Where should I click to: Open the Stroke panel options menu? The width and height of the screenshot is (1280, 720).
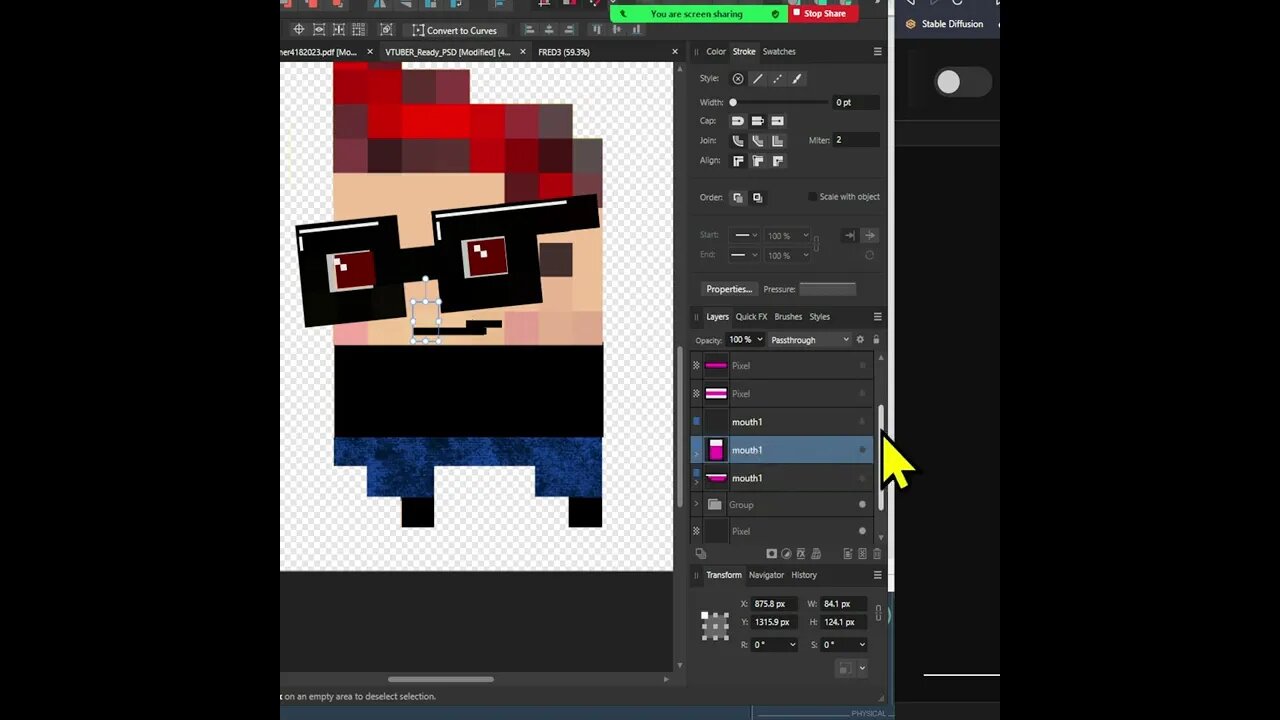877,51
